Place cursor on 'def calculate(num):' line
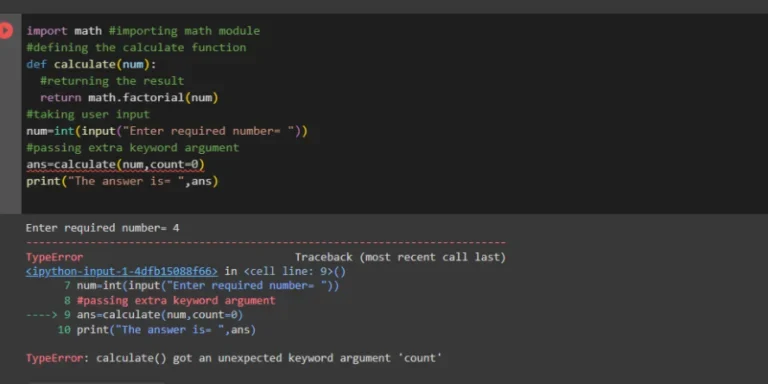The width and height of the screenshot is (768, 384). 91,64
